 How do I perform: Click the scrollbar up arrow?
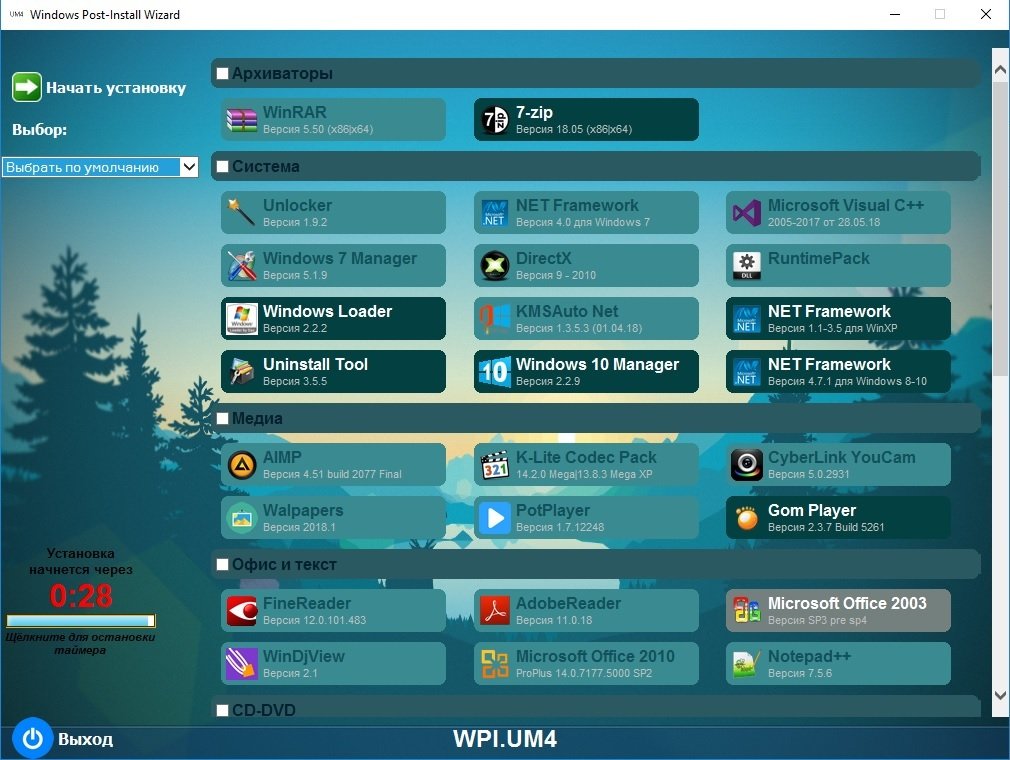tap(1000, 70)
